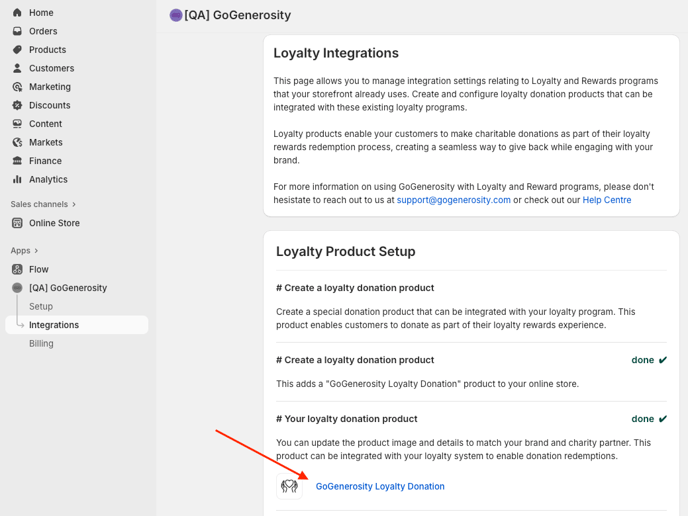The height and width of the screenshot is (516, 688).
Task: Click the Customers person icon
Action: coord(17,68)
